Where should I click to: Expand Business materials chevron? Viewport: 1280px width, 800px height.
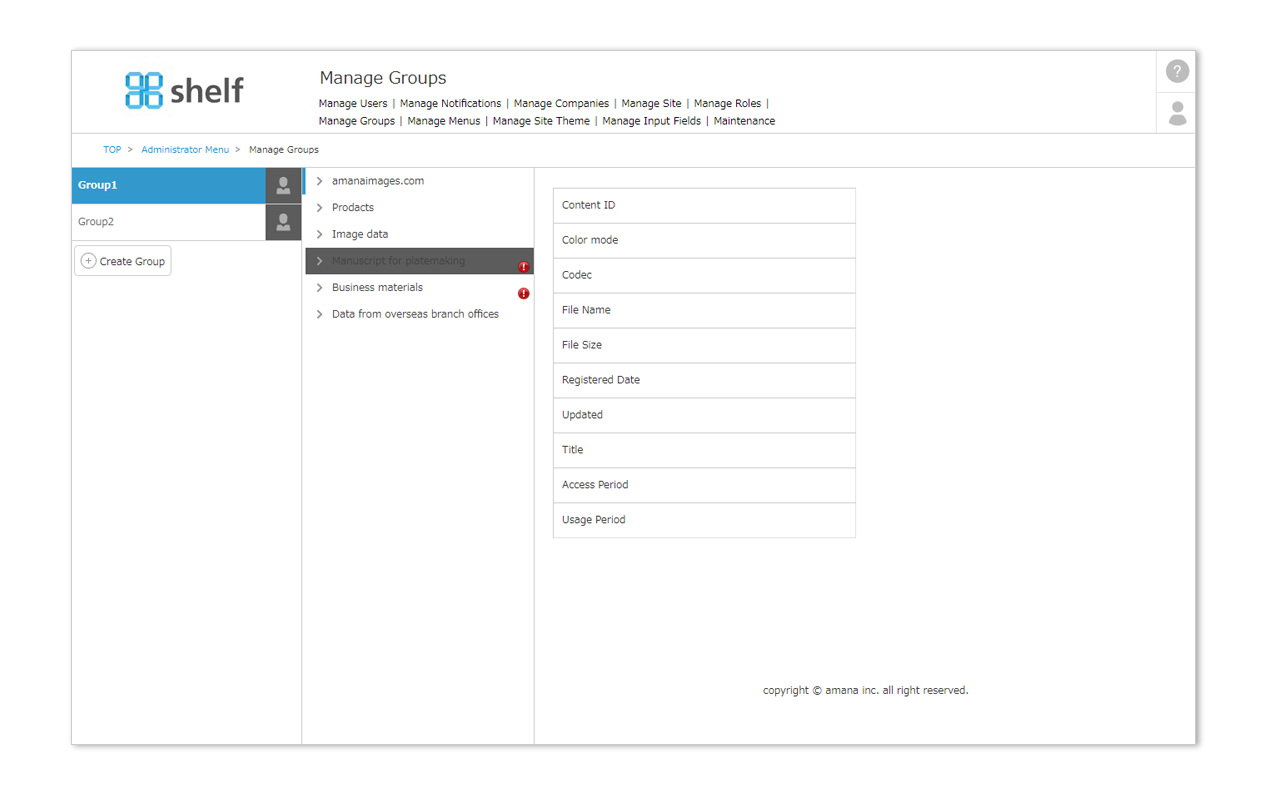click(319, 287)
